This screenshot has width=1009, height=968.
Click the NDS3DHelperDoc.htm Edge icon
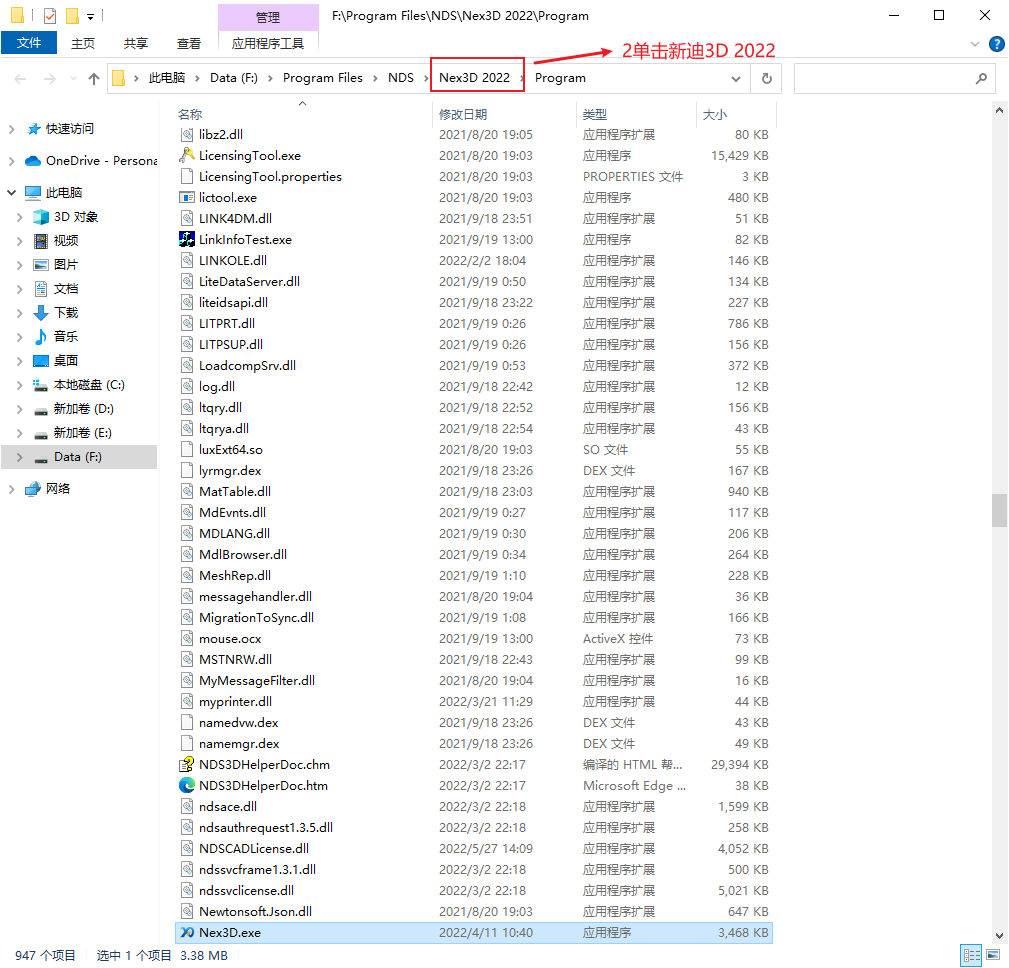[x=187, y=785]
